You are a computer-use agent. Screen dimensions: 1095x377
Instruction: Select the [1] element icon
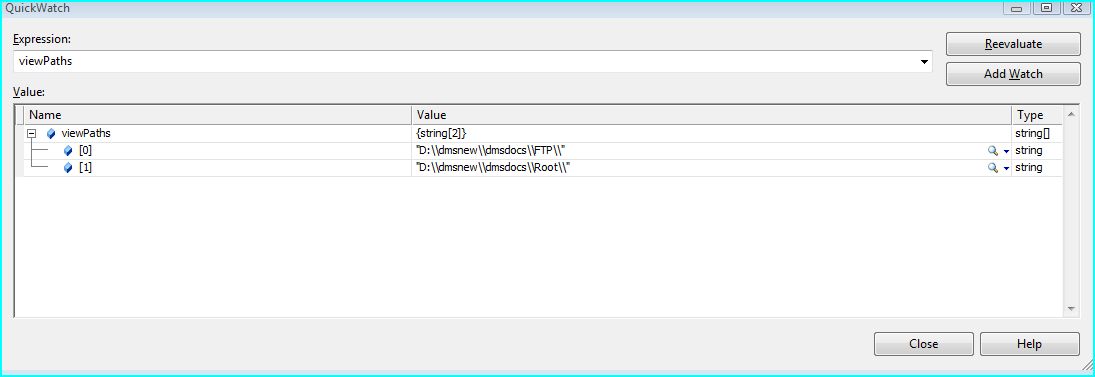68,168
